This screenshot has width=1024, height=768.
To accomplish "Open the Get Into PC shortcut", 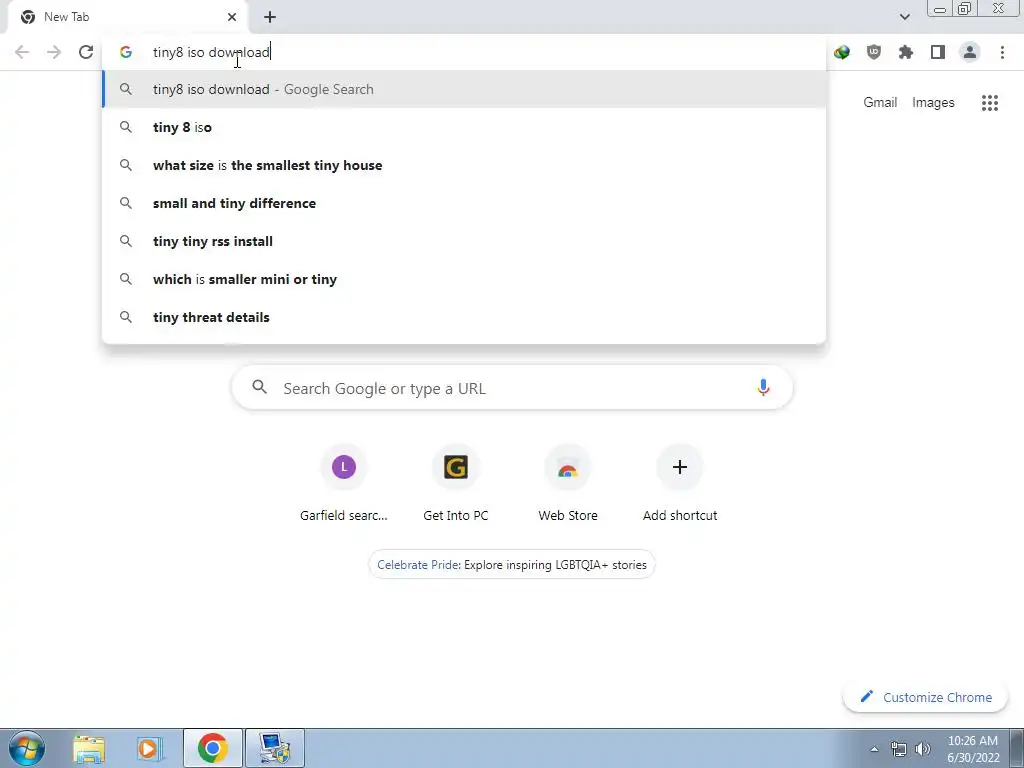I will [x=456, y=483].
